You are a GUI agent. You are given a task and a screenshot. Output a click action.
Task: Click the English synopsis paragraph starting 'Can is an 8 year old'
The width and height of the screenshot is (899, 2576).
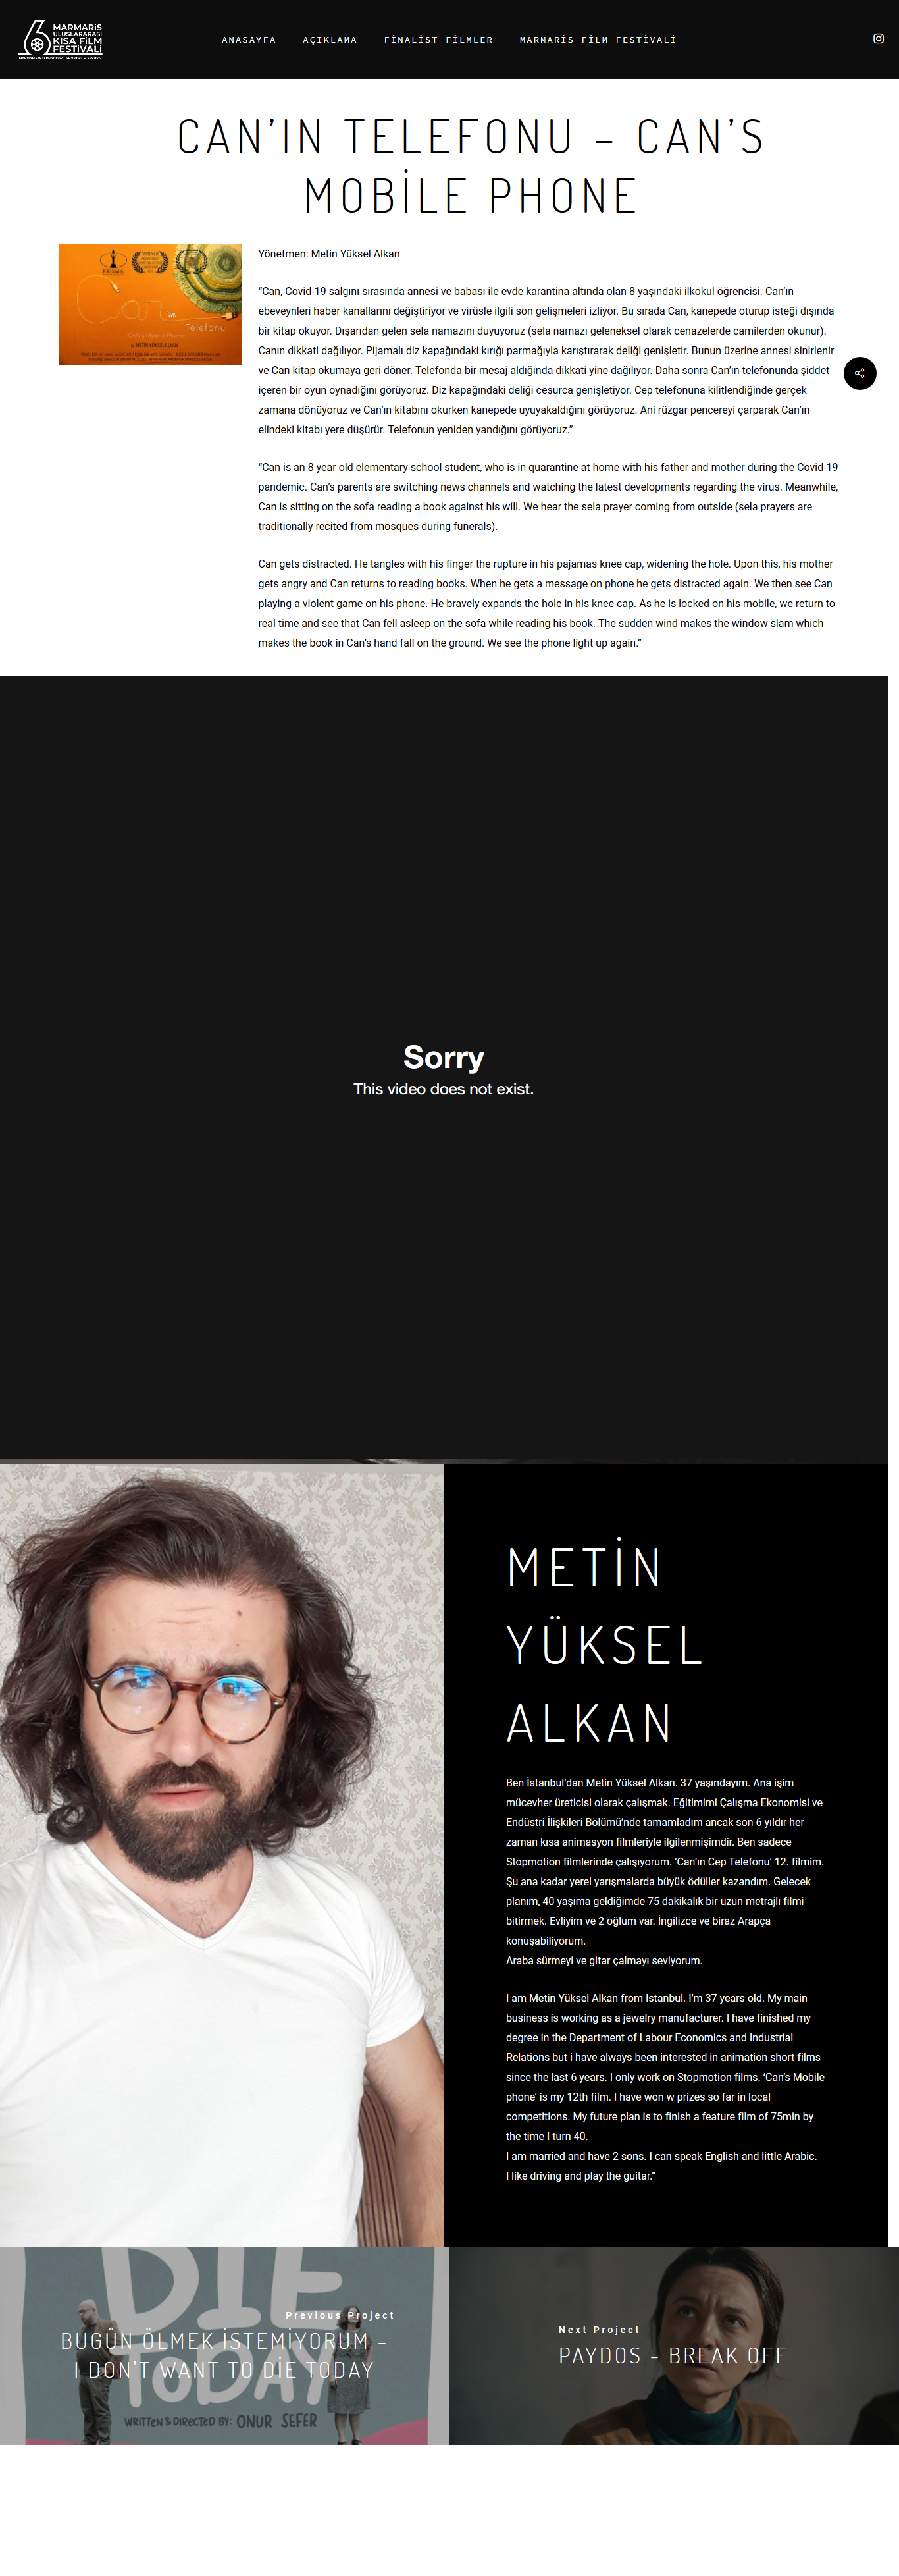click(x=548, y=496)
